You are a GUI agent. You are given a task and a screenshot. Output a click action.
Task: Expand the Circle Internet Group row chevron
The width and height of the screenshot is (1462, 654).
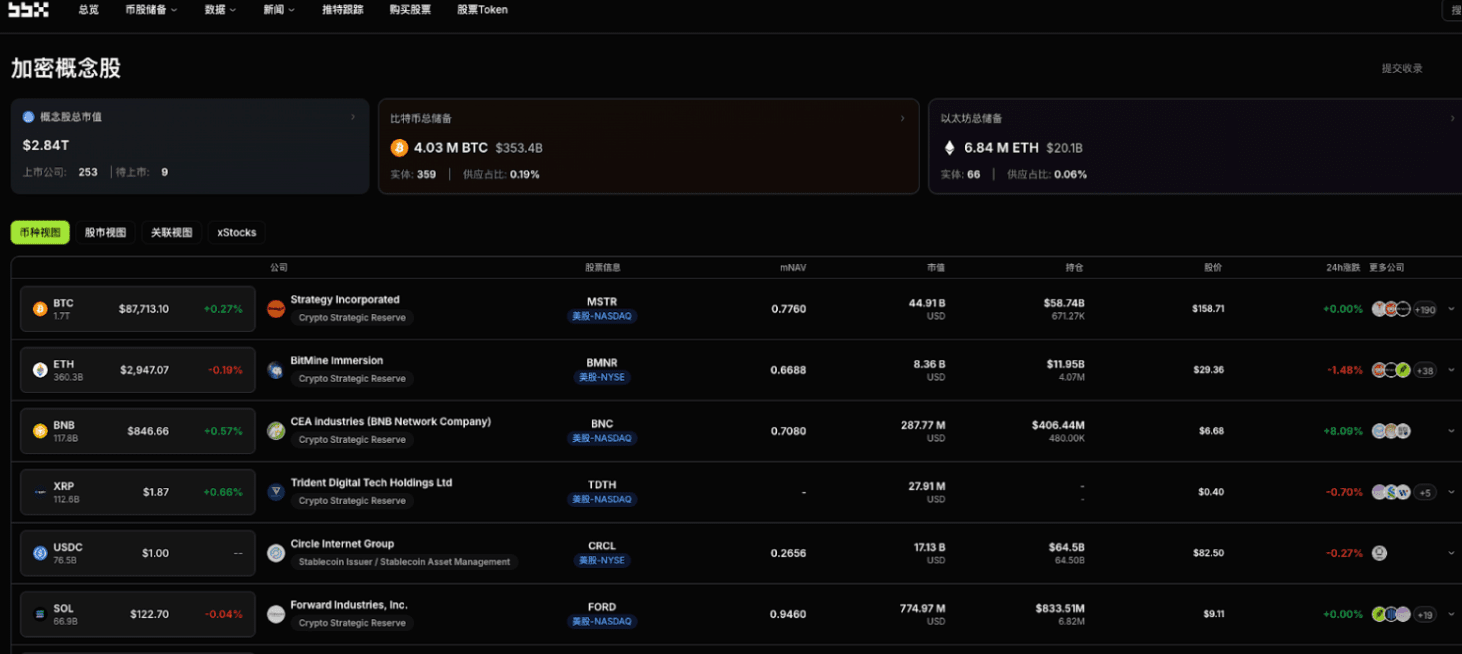pos(1451,553)
